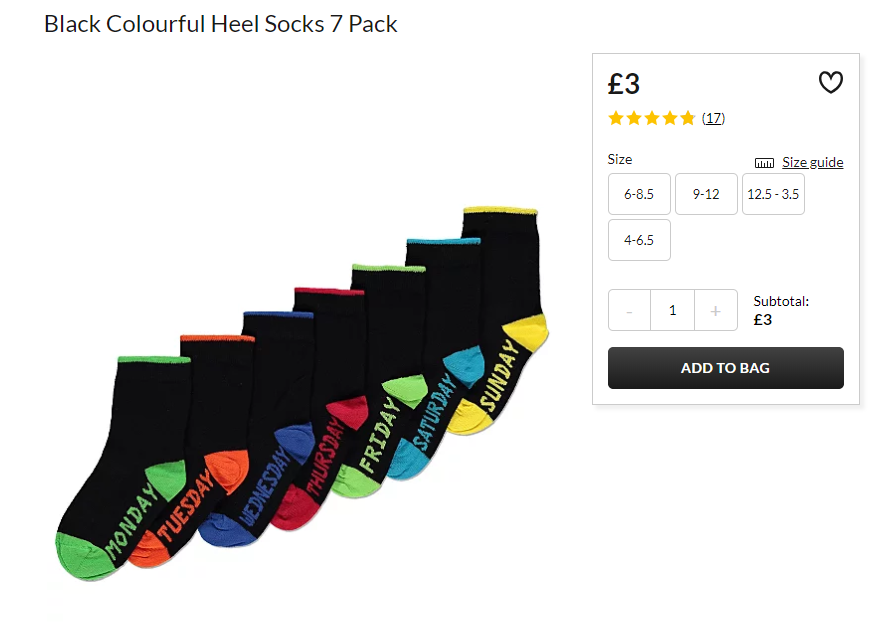This screenshot has width=888, height=626.
Task: Pick size 4-6.5
Action: [x=639, y=240]
